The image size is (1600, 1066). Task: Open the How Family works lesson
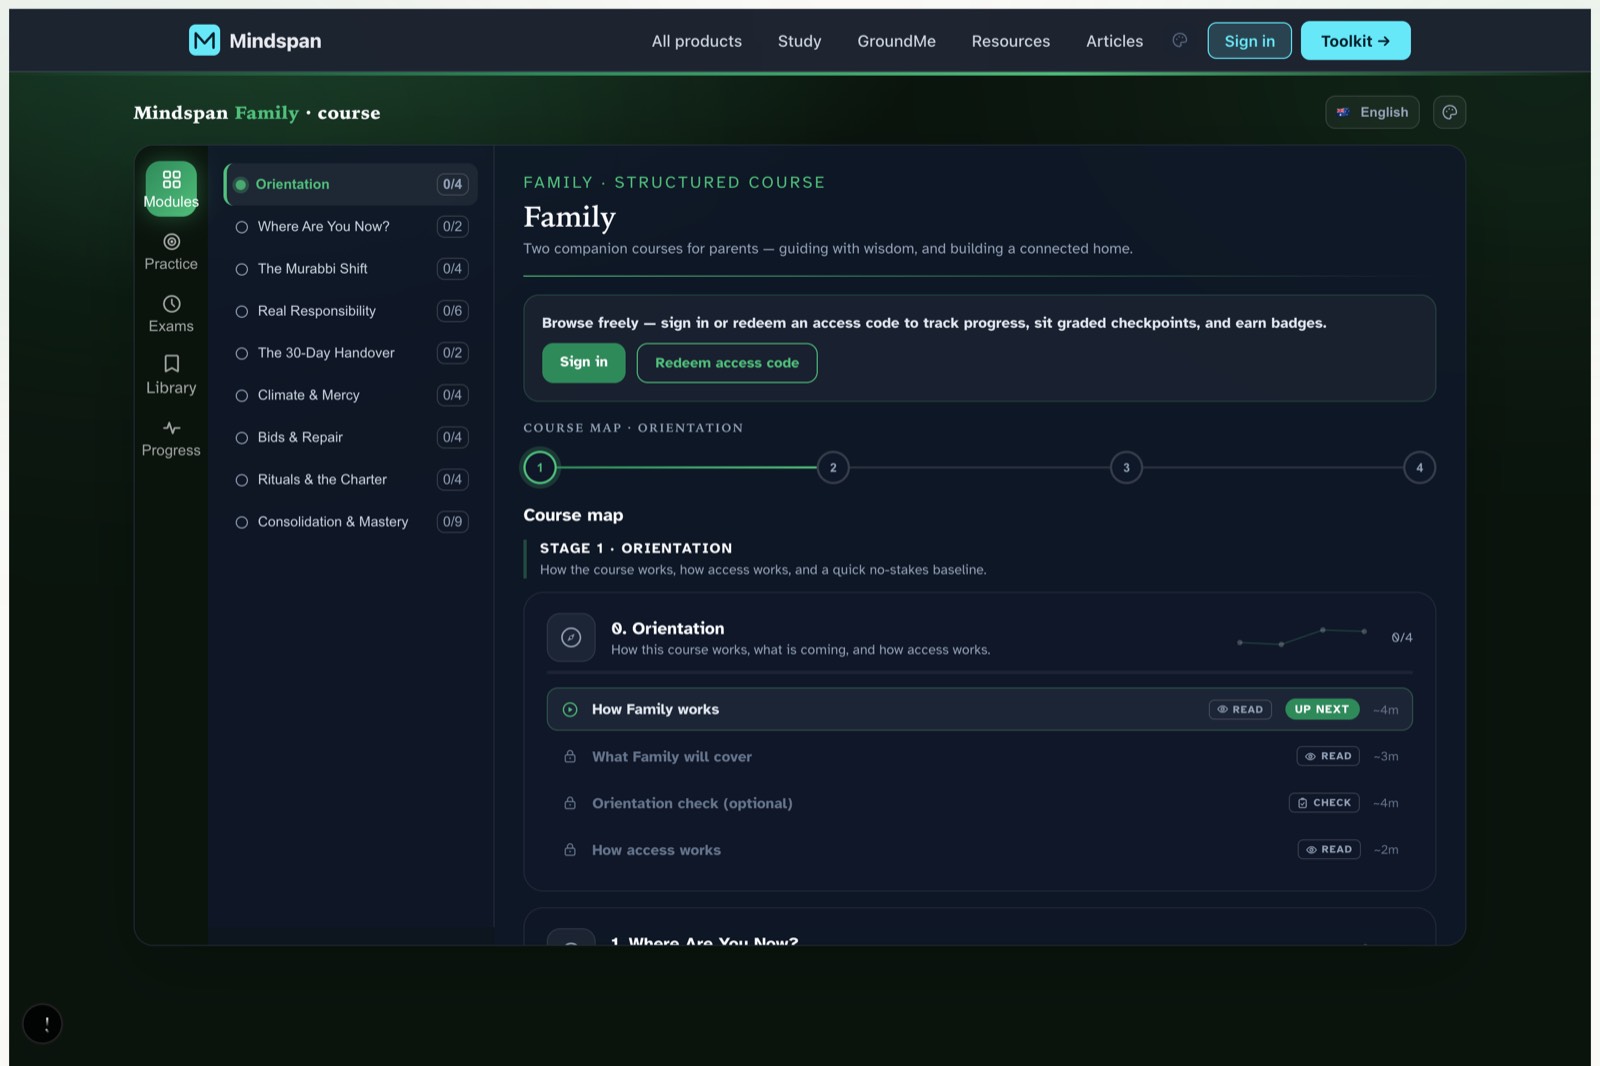980,709
